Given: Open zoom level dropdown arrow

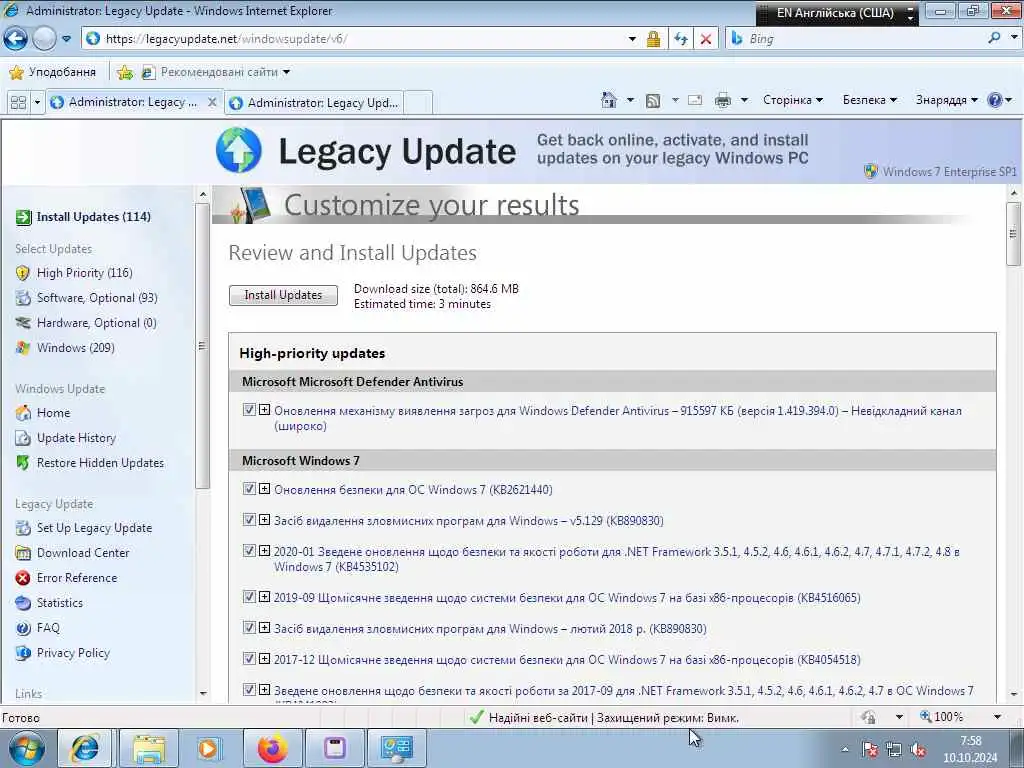Looking at the screenshot, I should (x=997, y=717).
